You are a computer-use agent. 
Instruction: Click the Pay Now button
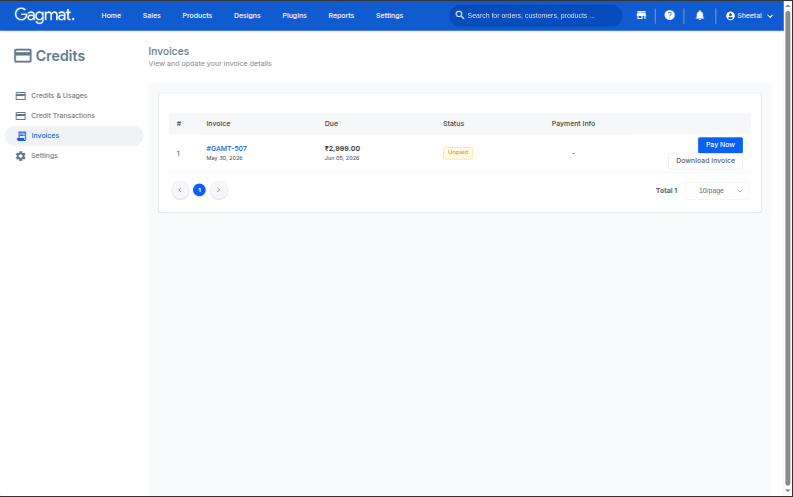(720, 145)
